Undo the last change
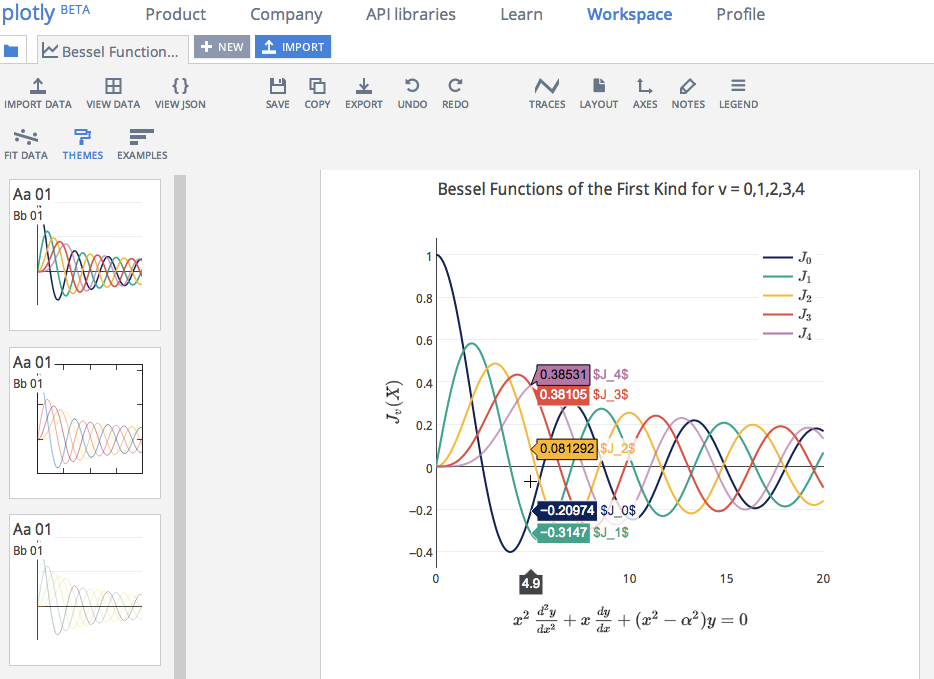Image resolution: width=934 pixels, height=679 pixels. 412,93
